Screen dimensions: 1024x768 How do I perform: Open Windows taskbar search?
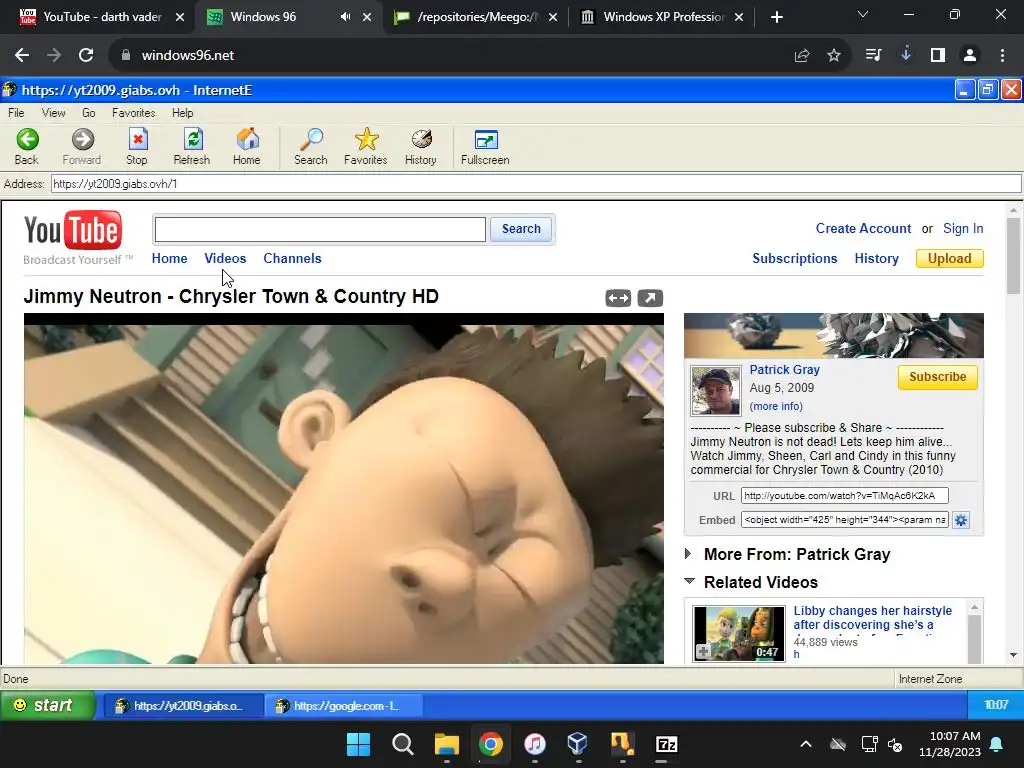point(403,744)
